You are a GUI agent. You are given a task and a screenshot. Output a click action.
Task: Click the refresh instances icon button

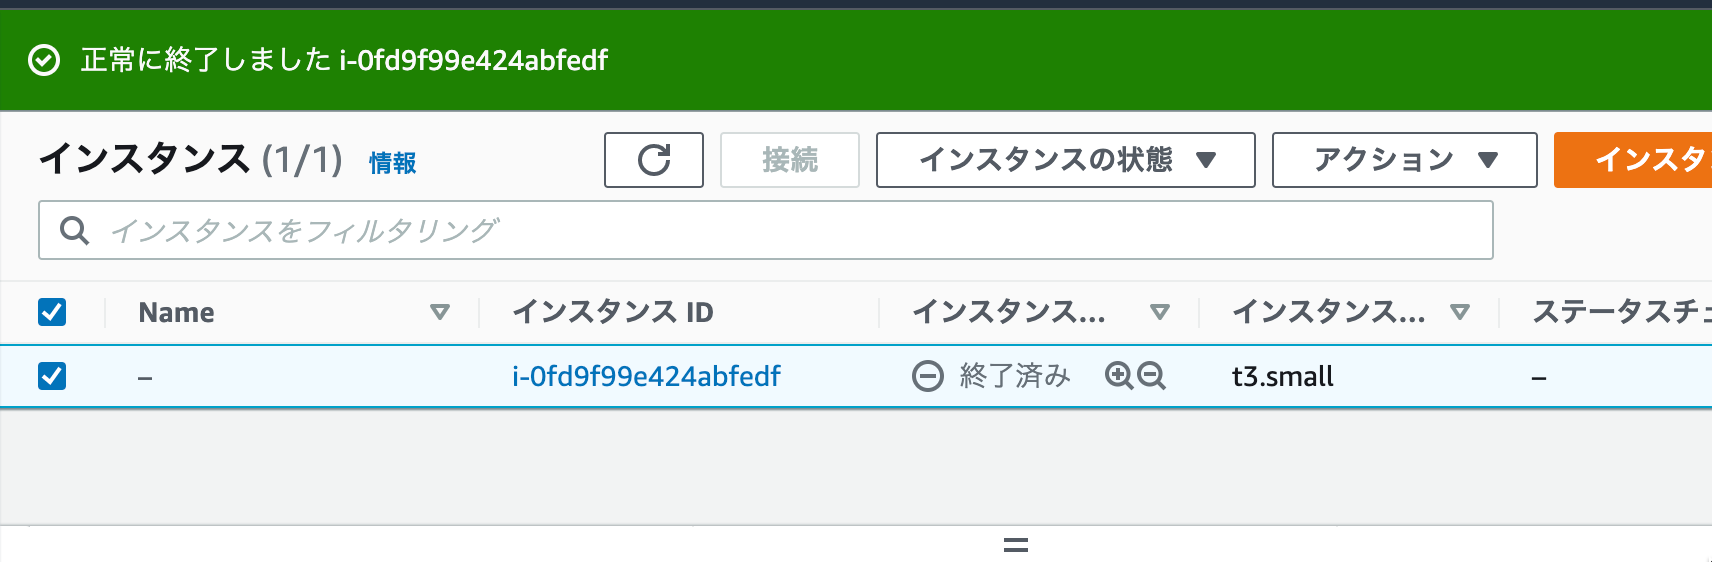(654, 160)
